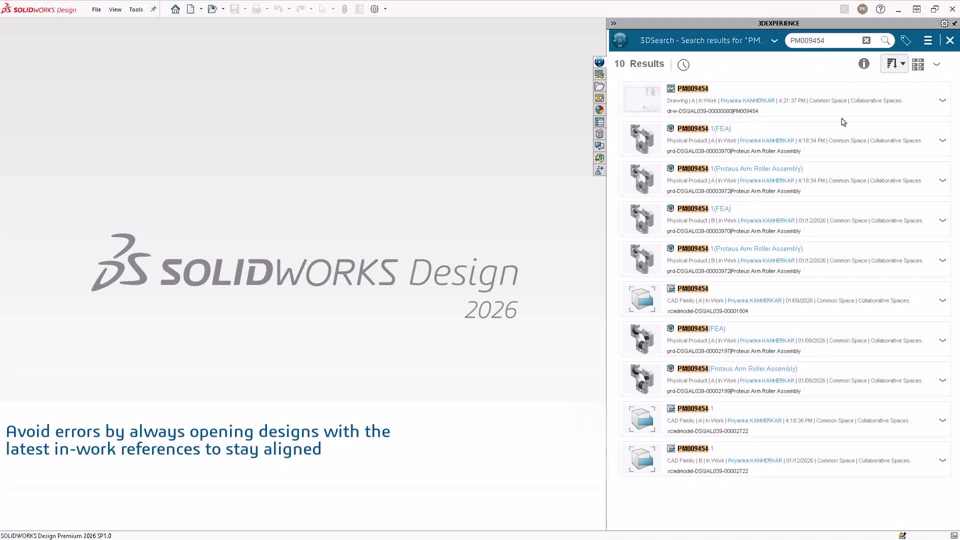Open the Forum chat bubbles tab

click(599, 146)
